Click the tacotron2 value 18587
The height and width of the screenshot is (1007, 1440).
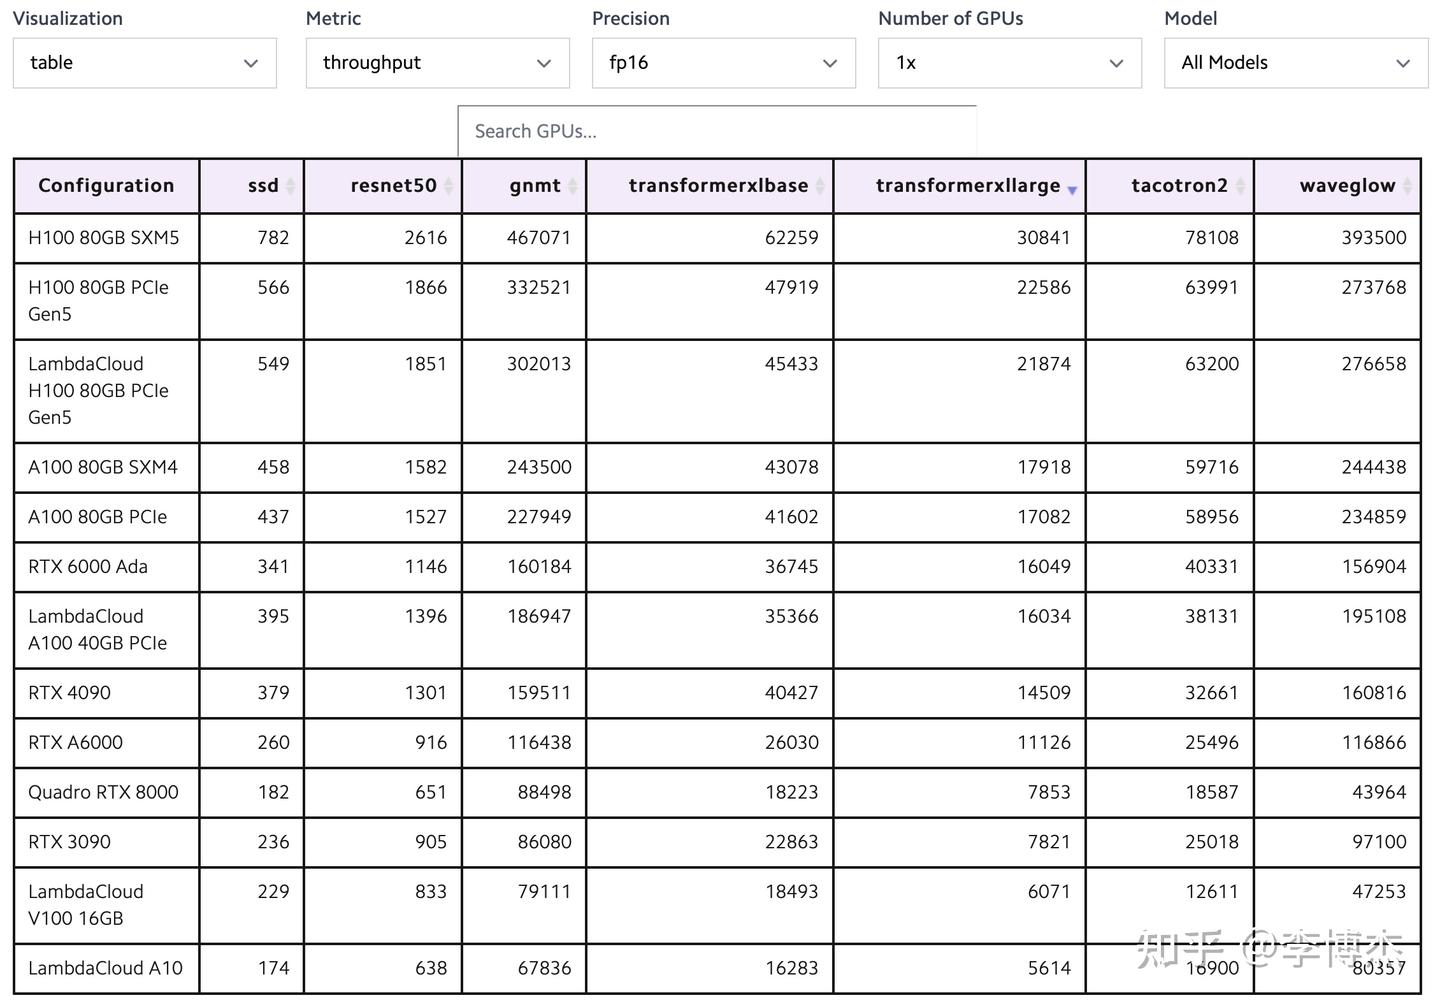1212,793
